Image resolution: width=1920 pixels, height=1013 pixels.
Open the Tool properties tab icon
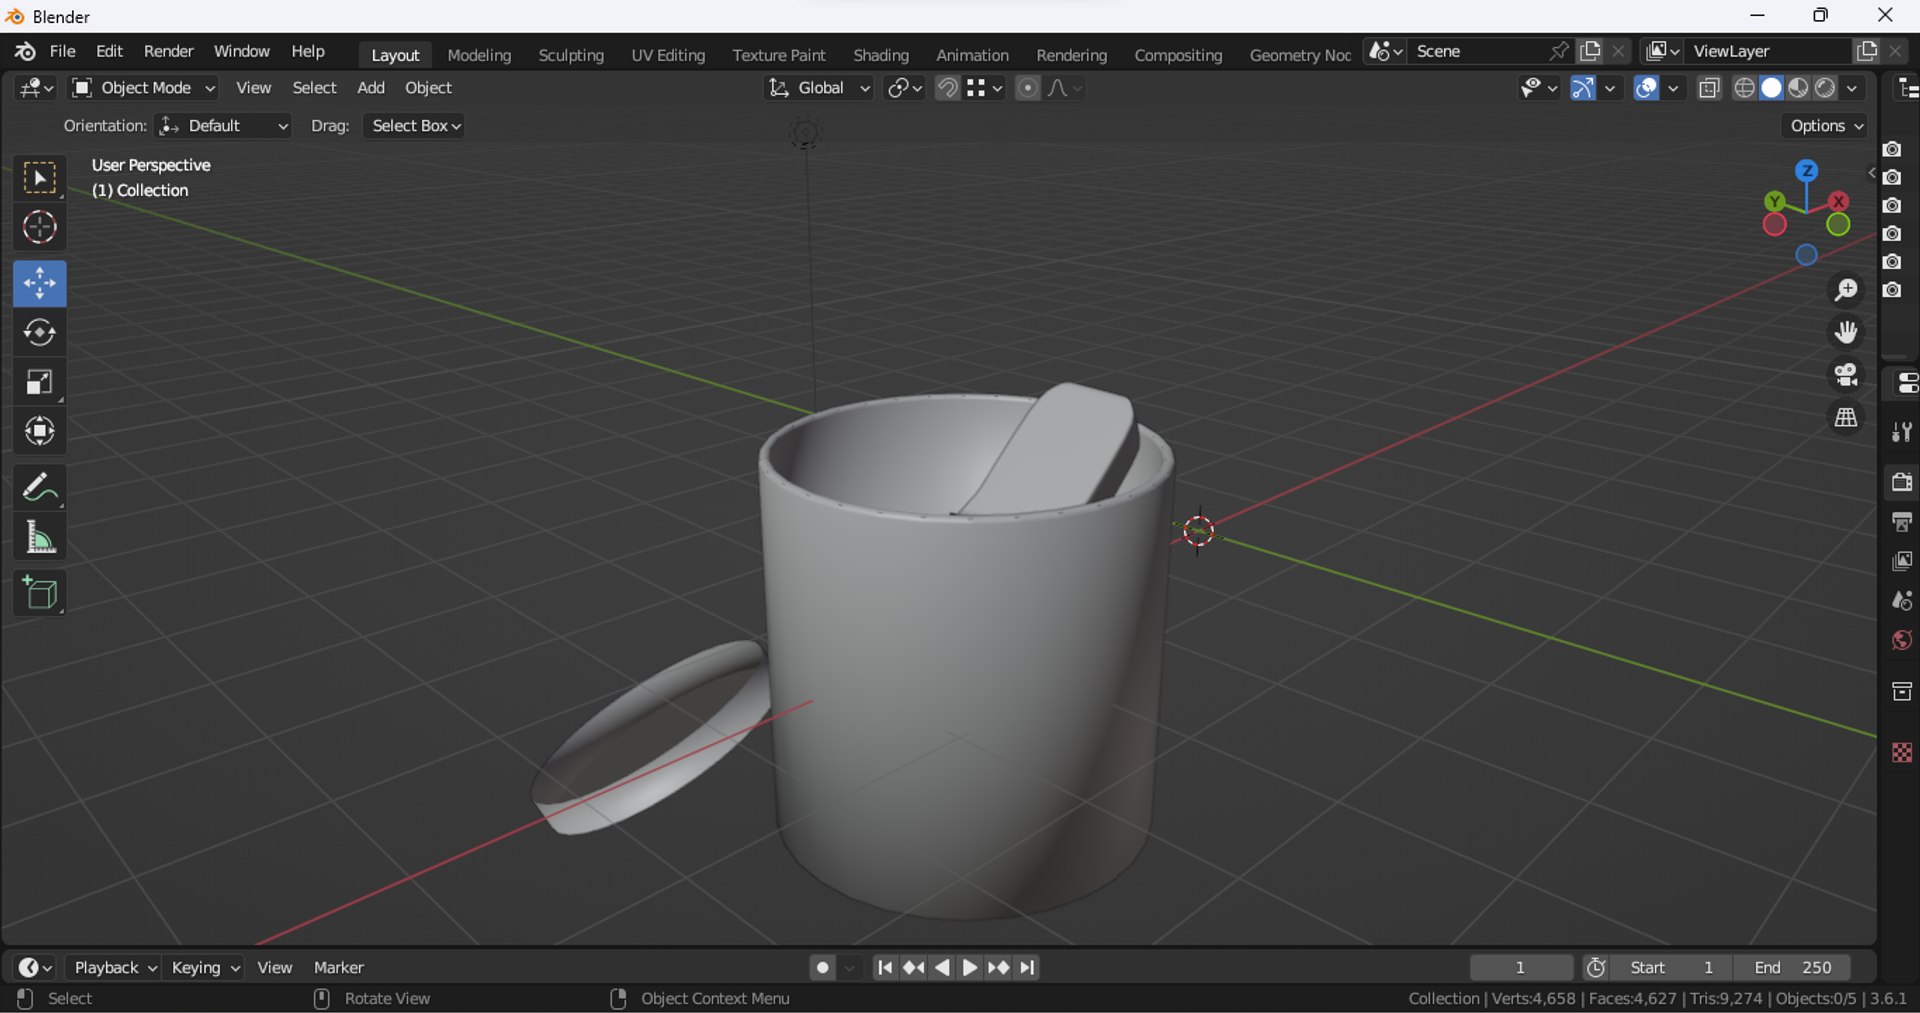click(x=1902, y=432)
